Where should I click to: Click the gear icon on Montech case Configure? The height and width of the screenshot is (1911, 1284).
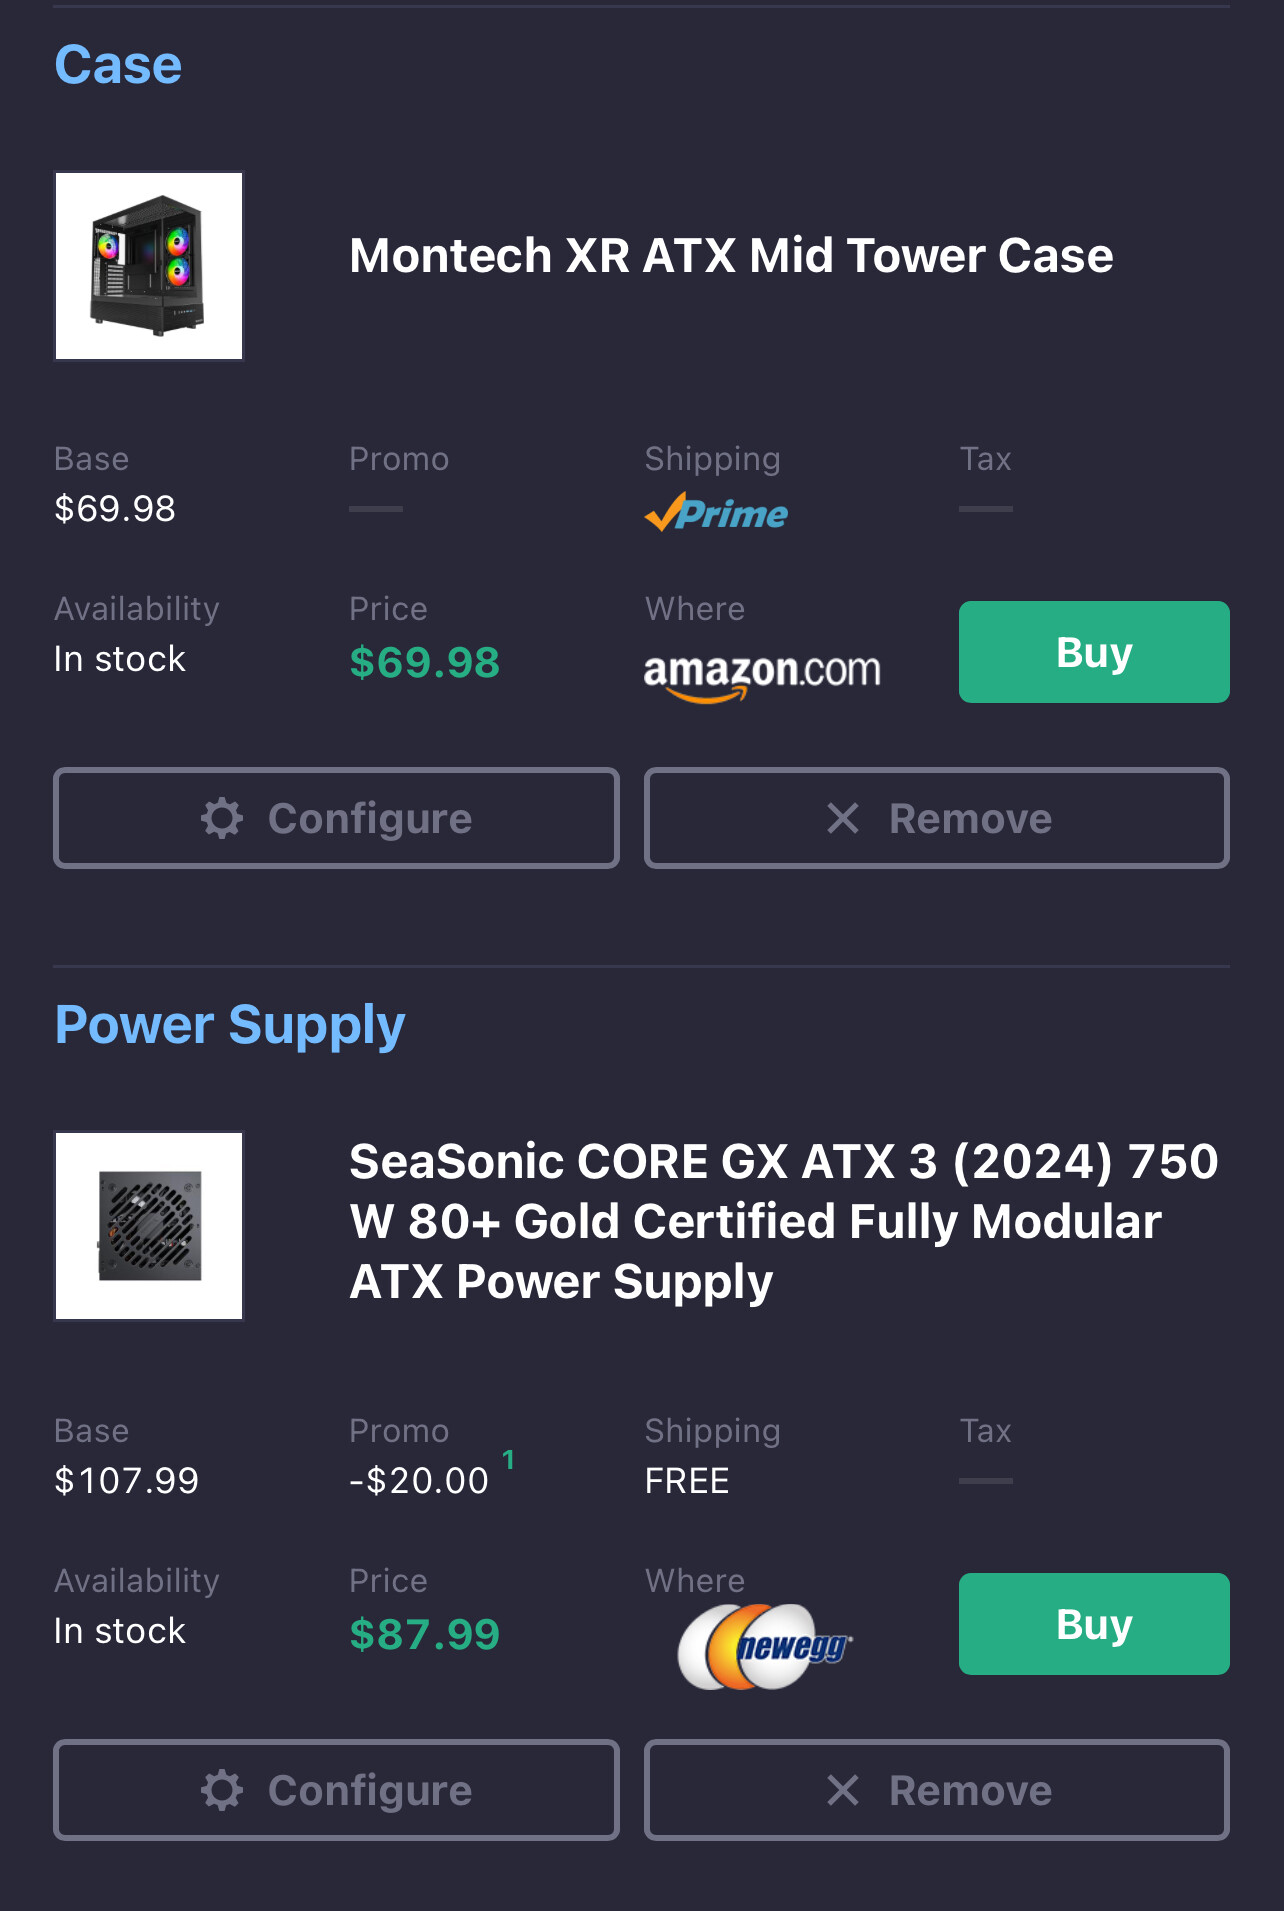point(222,818)
